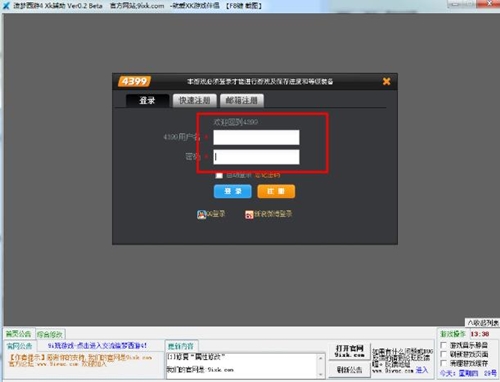
Task: Open the first tab on the bottom-left panel
Action: [19, 334]
